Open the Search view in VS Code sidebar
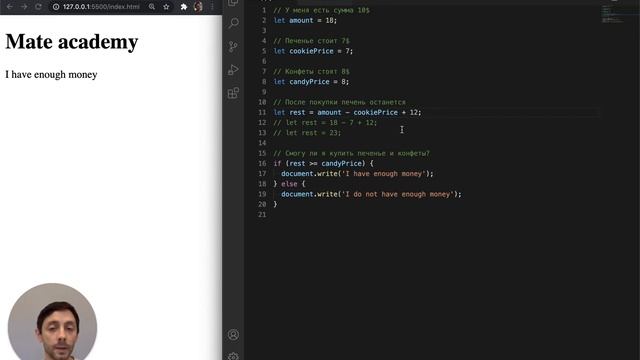 click(x=233, y=22)
